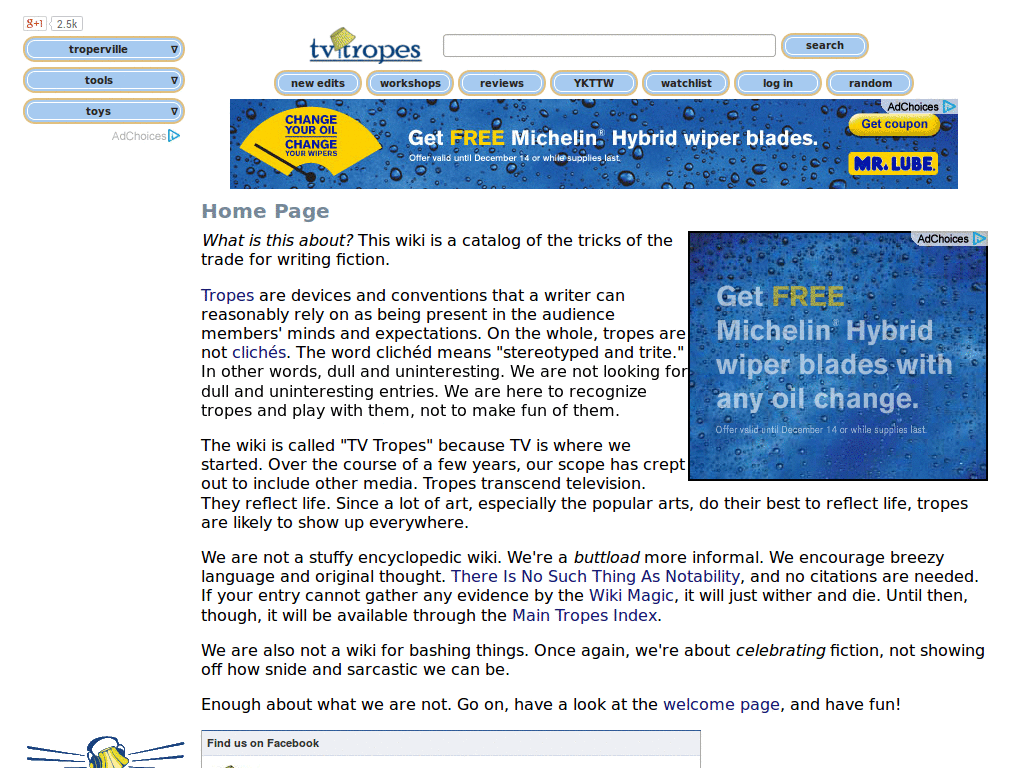Click the log in button
Viewport: 1024px width, 768px height.
pos(778,83)
